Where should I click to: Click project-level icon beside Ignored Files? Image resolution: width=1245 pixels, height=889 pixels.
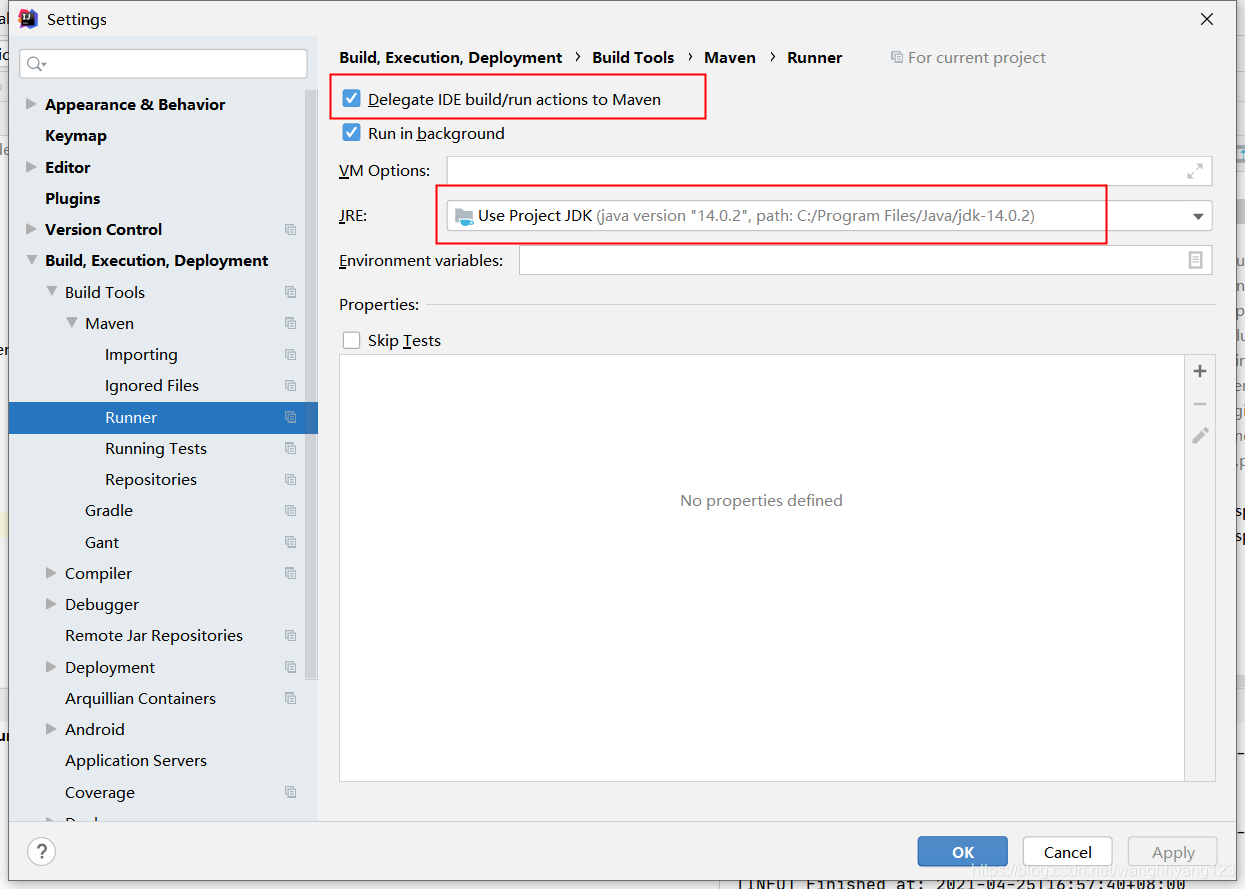(290, 385)
